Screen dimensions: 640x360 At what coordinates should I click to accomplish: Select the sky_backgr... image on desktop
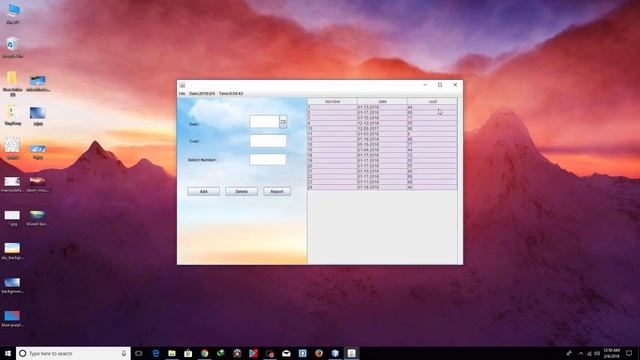coord(12,251)
